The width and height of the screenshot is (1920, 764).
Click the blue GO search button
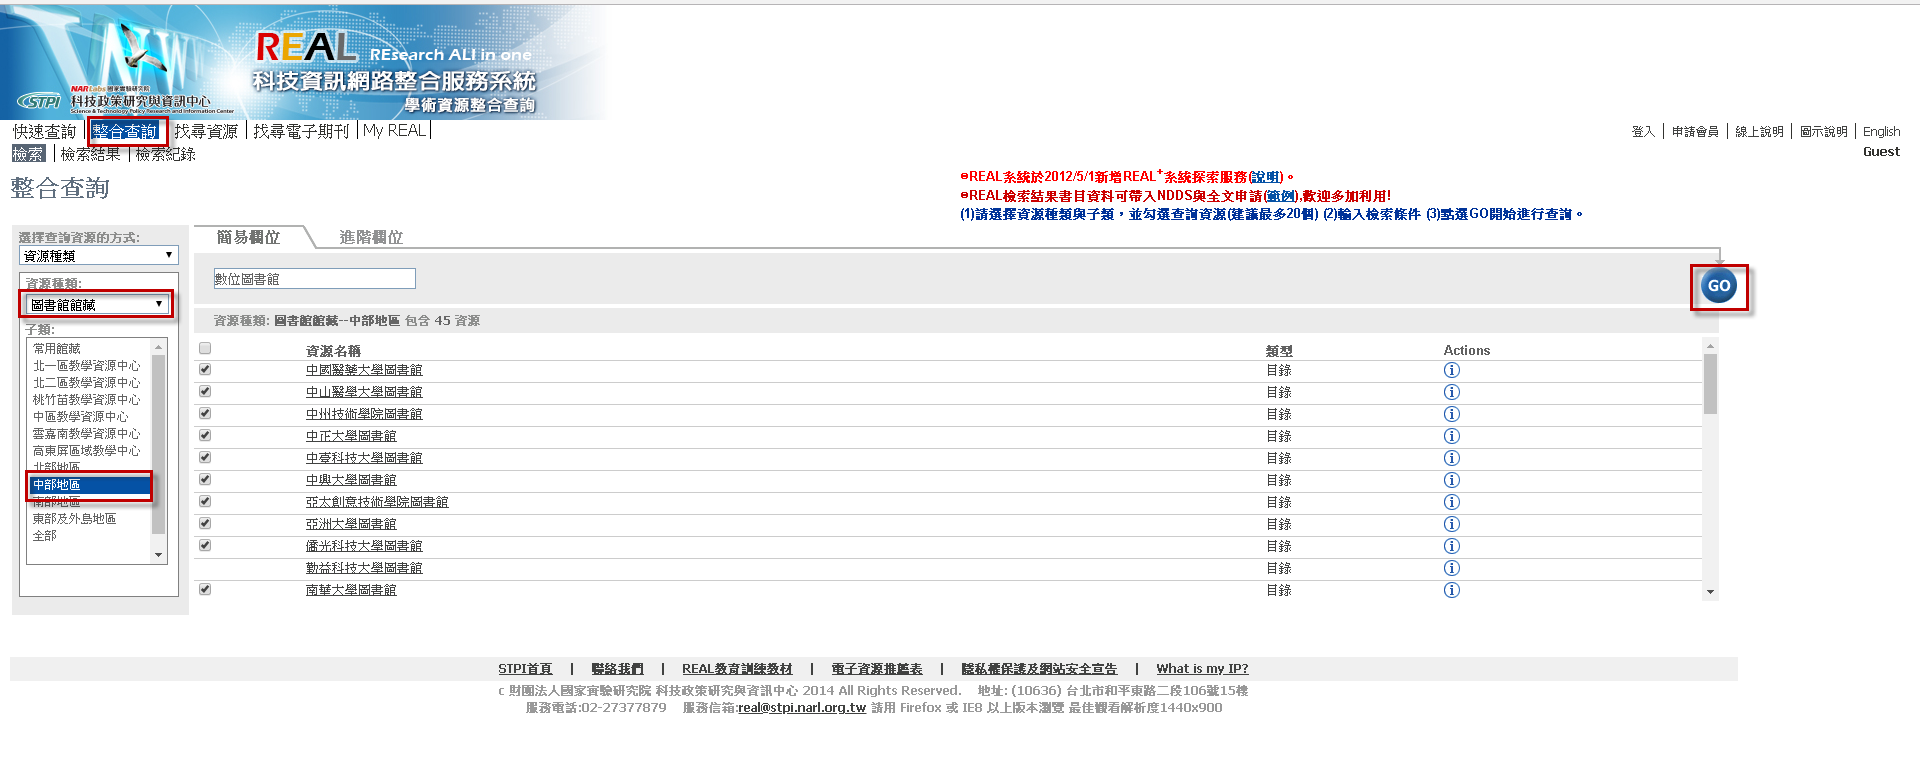(x=1719, y=286)
